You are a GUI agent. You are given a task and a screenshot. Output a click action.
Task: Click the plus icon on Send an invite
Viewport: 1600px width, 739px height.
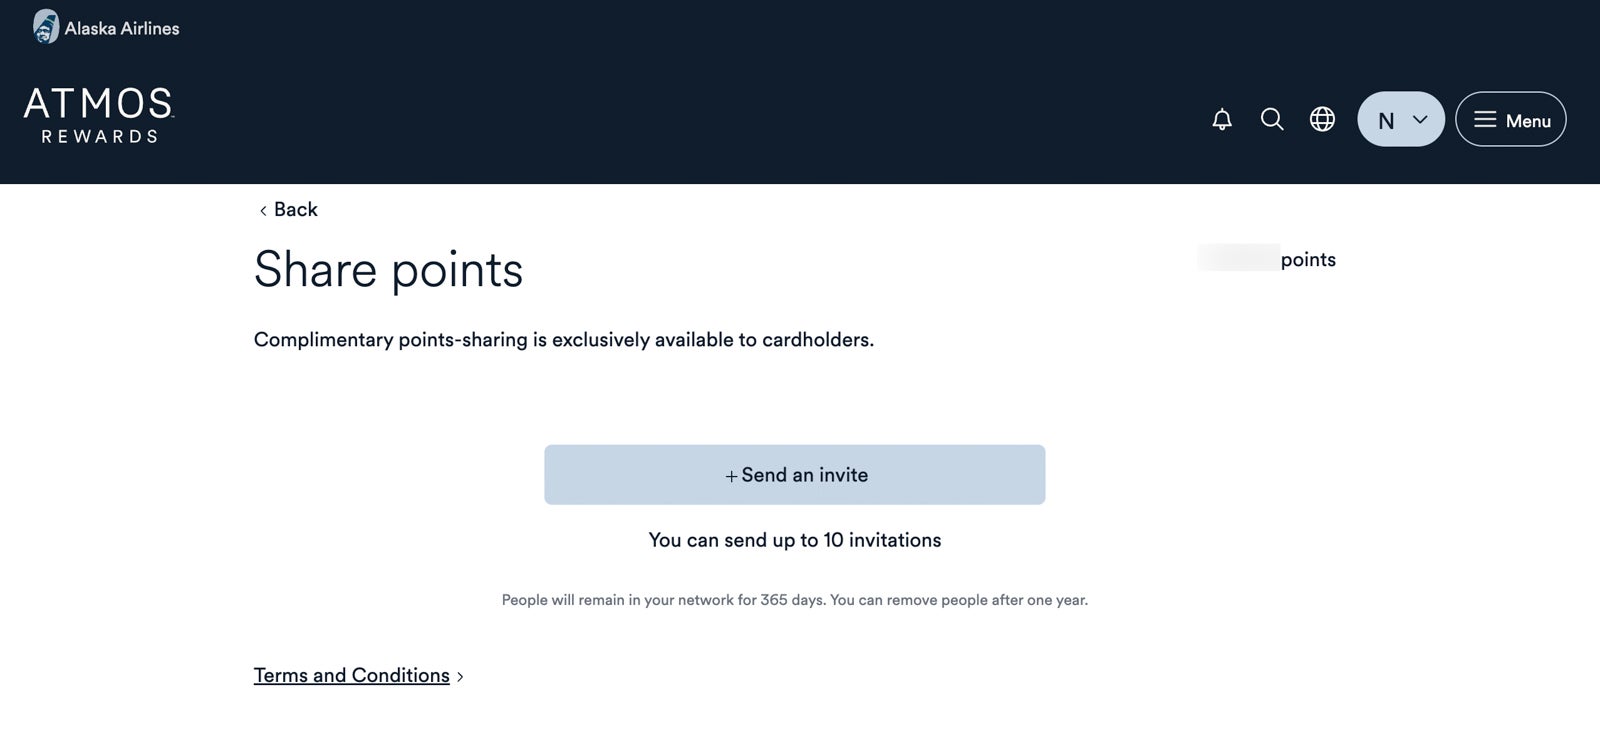point(730,475)
